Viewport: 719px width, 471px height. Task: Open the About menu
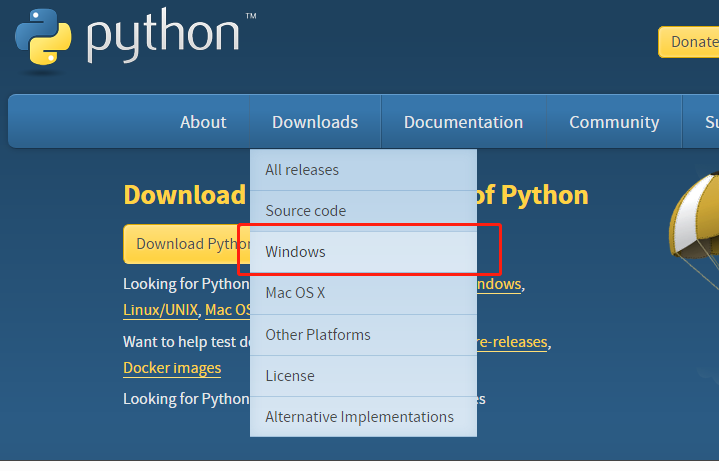pos(203,122)
